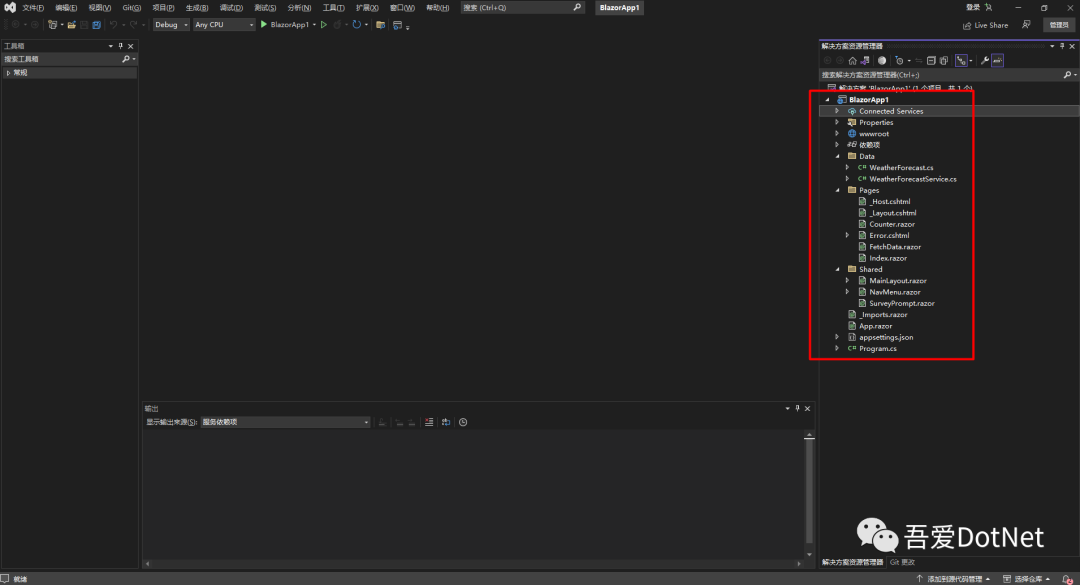Image resolution: width=1080 pixels, height=585 pixels.
Task: Expand the wwwroot node
Action: [838, 134]
